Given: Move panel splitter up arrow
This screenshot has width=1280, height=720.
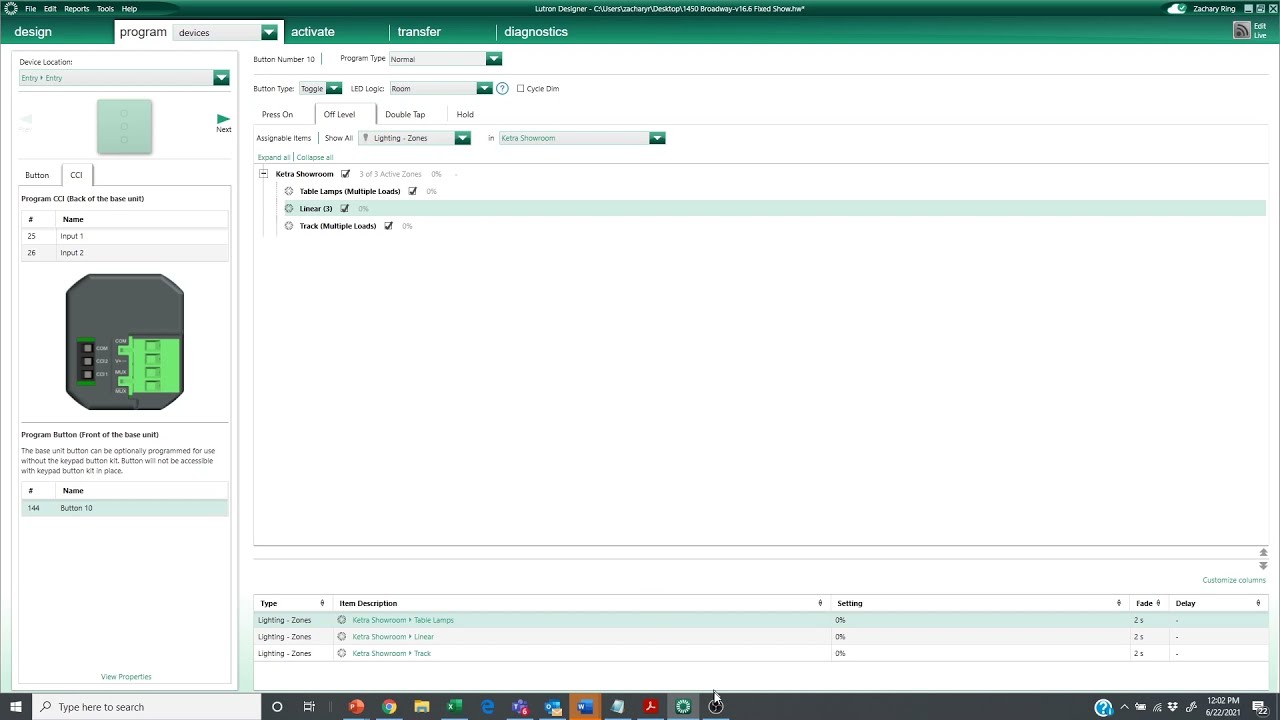Looking at the screenshot, I should [x=1263, y=553].
